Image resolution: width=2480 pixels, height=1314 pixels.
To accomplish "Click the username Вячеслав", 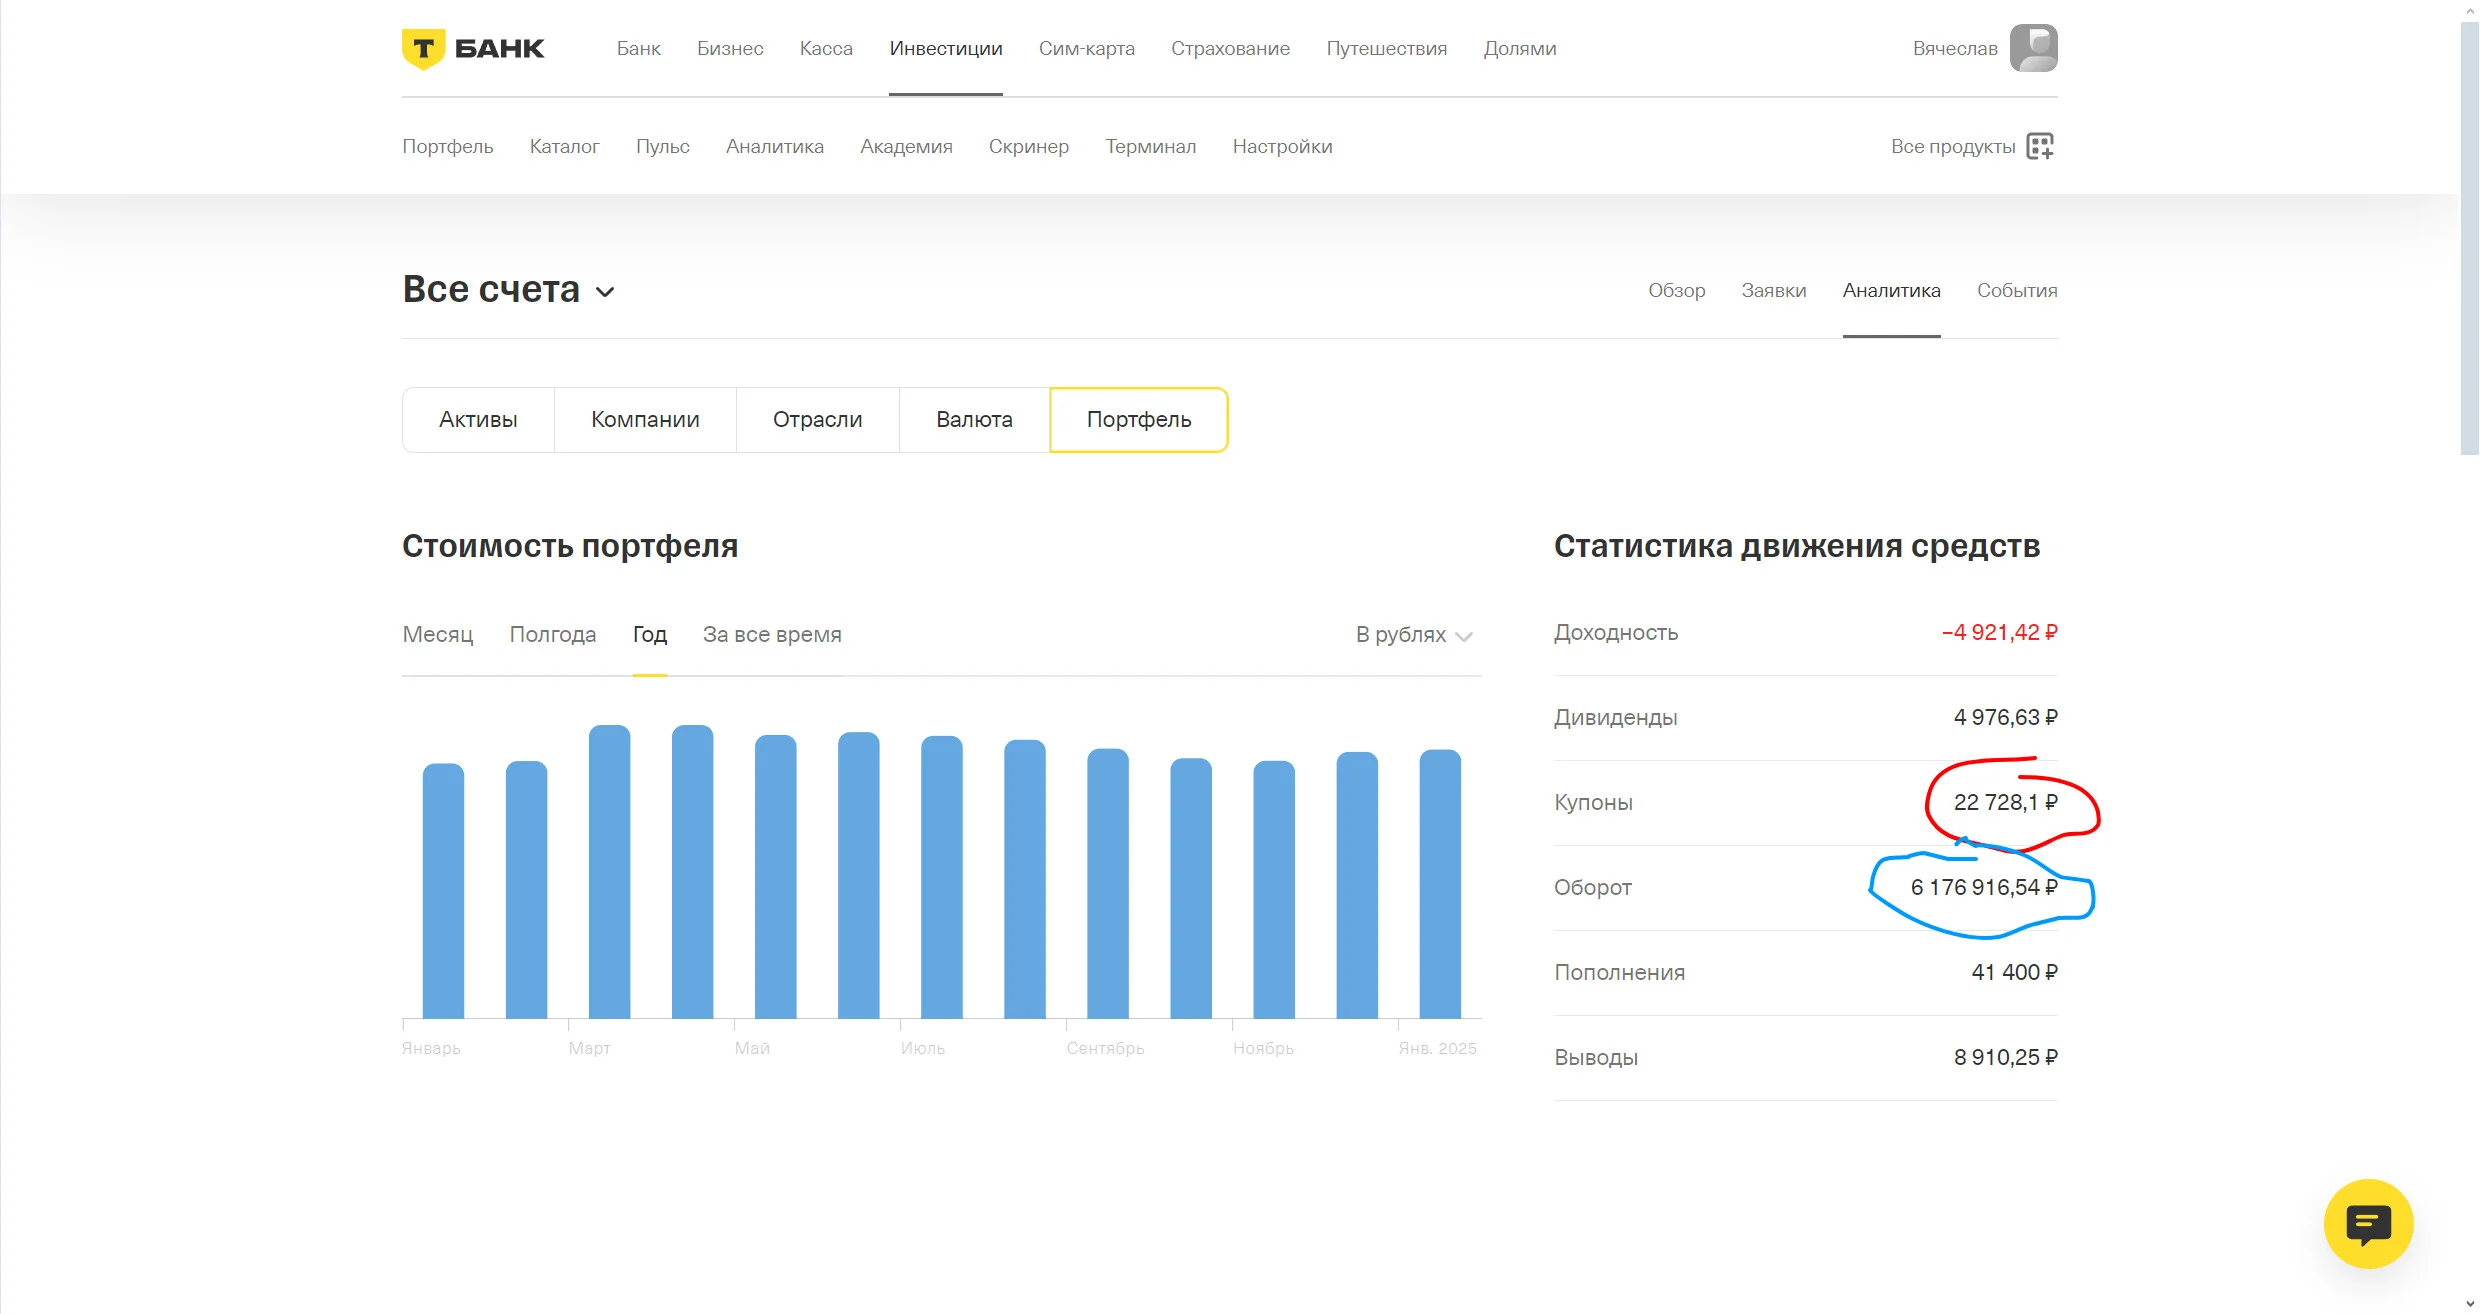I will pyautogui.click(x=1955, y=48).
